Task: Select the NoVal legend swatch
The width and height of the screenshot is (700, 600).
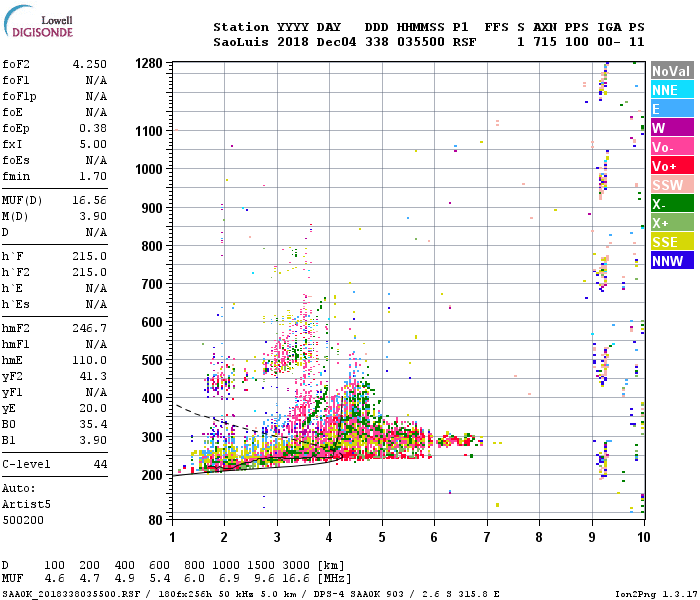Action: 672,71
